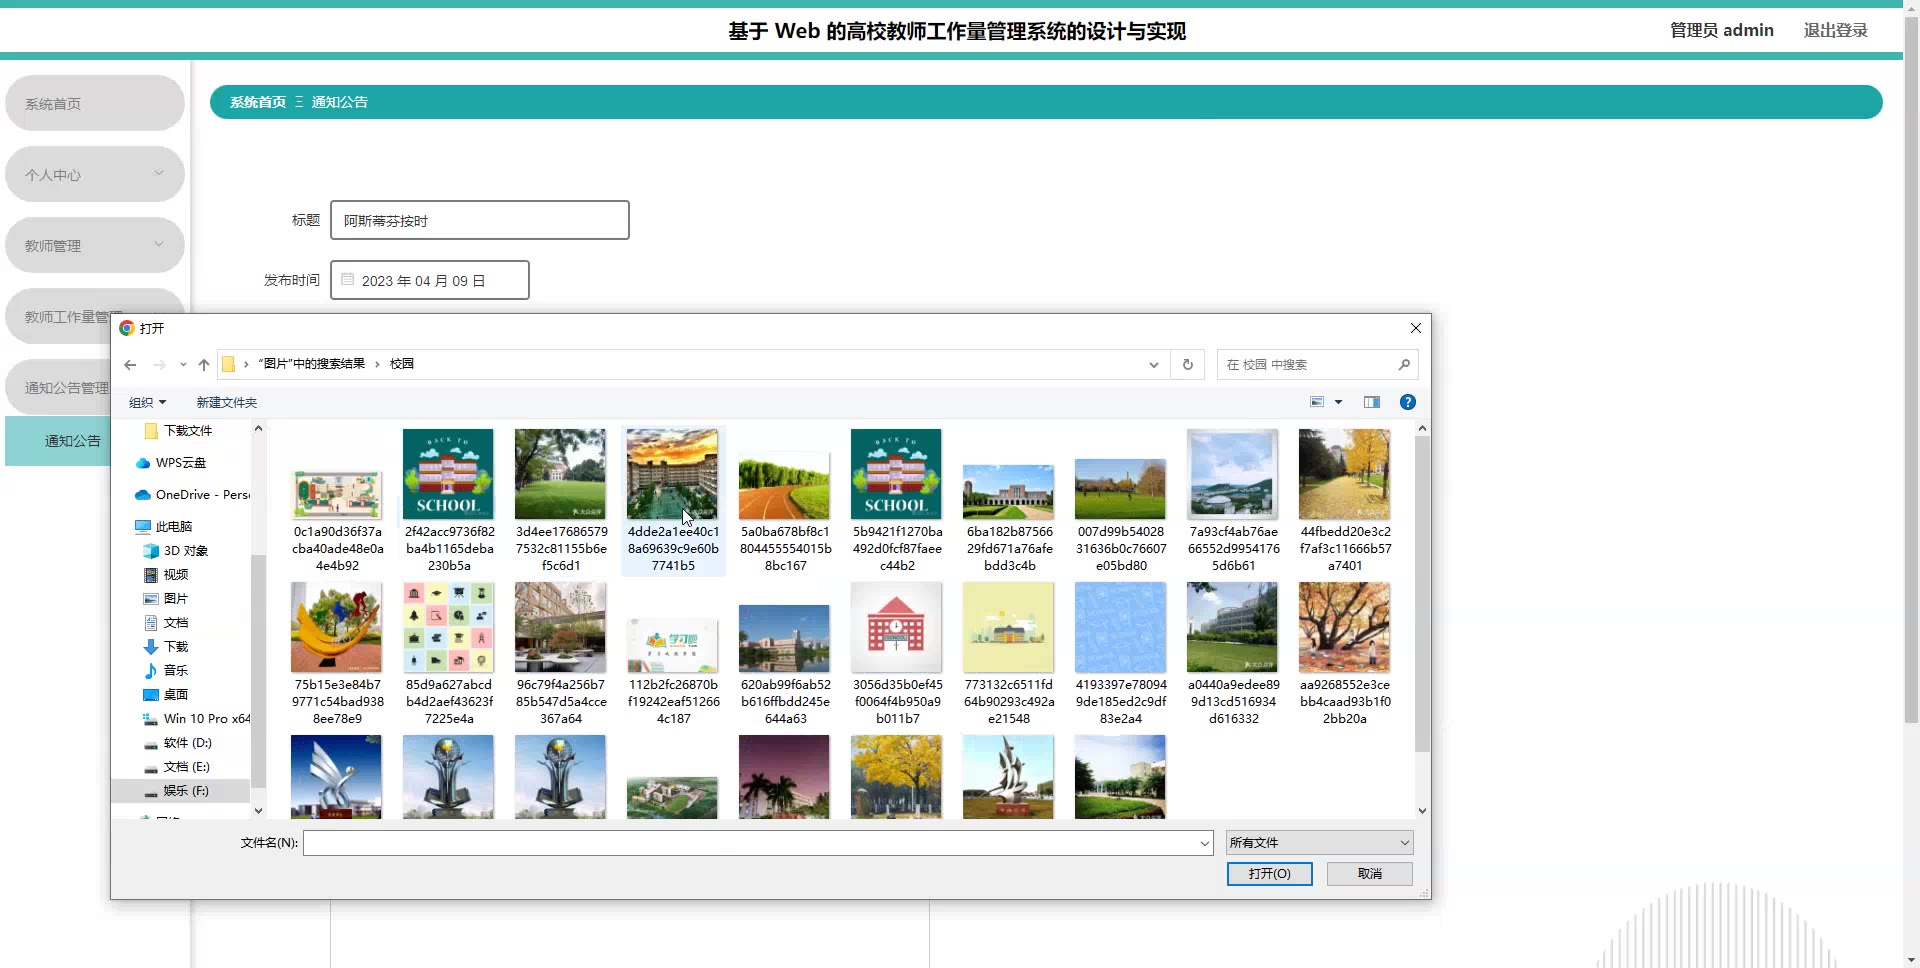Click 新建文件夹 button
Screen dimensions: 1920x968
click(x=227, y=402)
